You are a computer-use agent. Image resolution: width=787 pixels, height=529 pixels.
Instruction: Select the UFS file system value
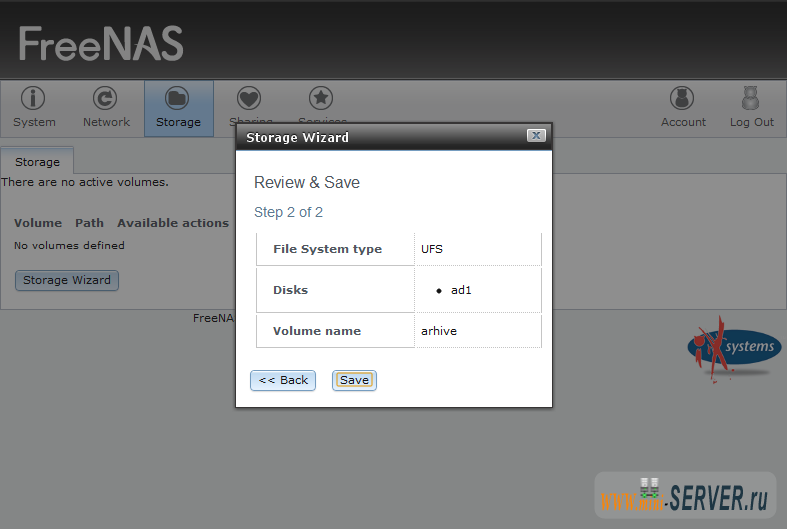(x=432, y=249)
